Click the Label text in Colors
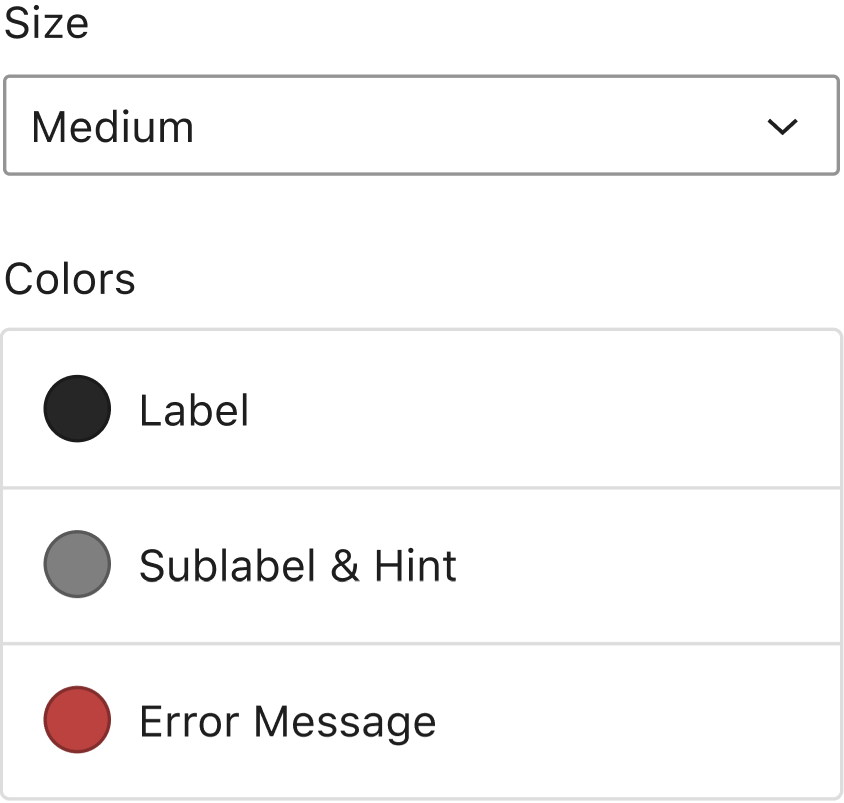Screen dimensions: 844x803 [x=194, y=410]
